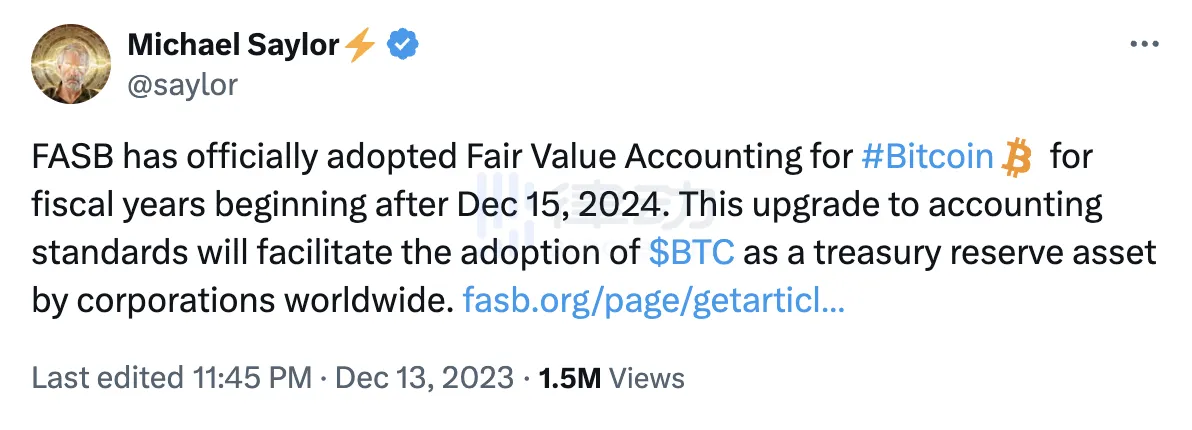Click the orange Bitcoin emoji icon
Screen dimensions: 1192x430
1017,157
